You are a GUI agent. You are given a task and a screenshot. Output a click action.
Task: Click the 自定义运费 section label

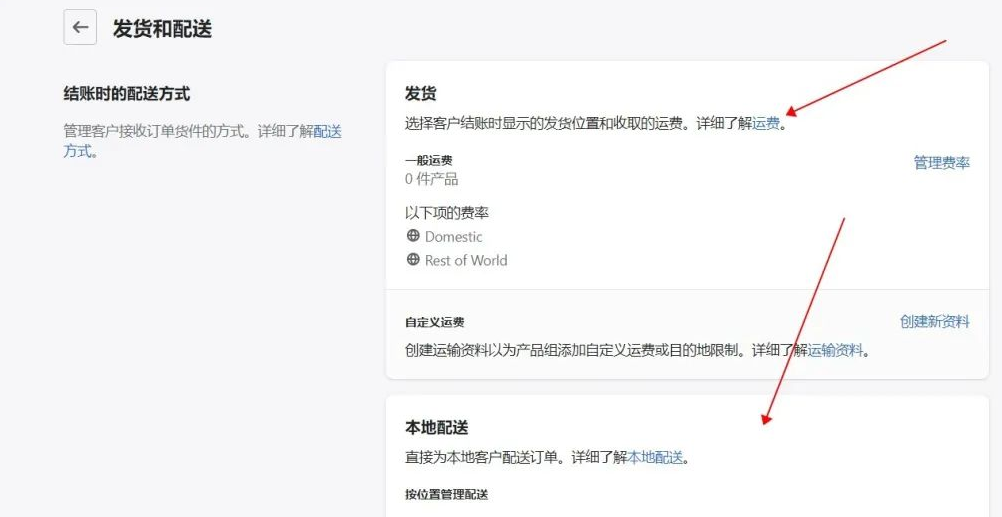434,322
